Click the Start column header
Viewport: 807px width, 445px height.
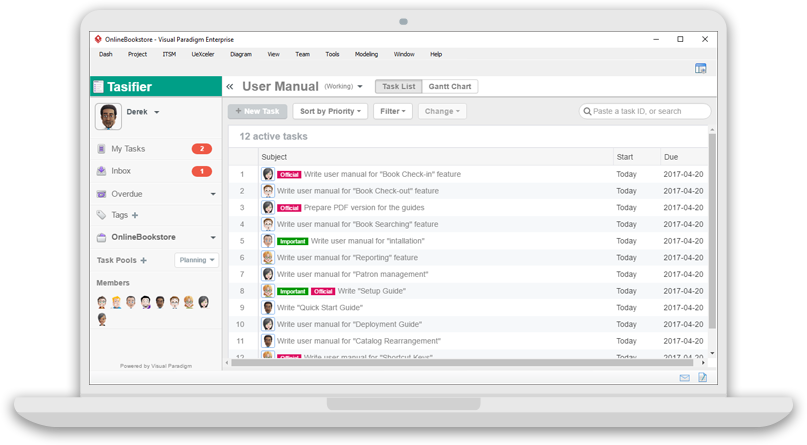tap(637, 157)
